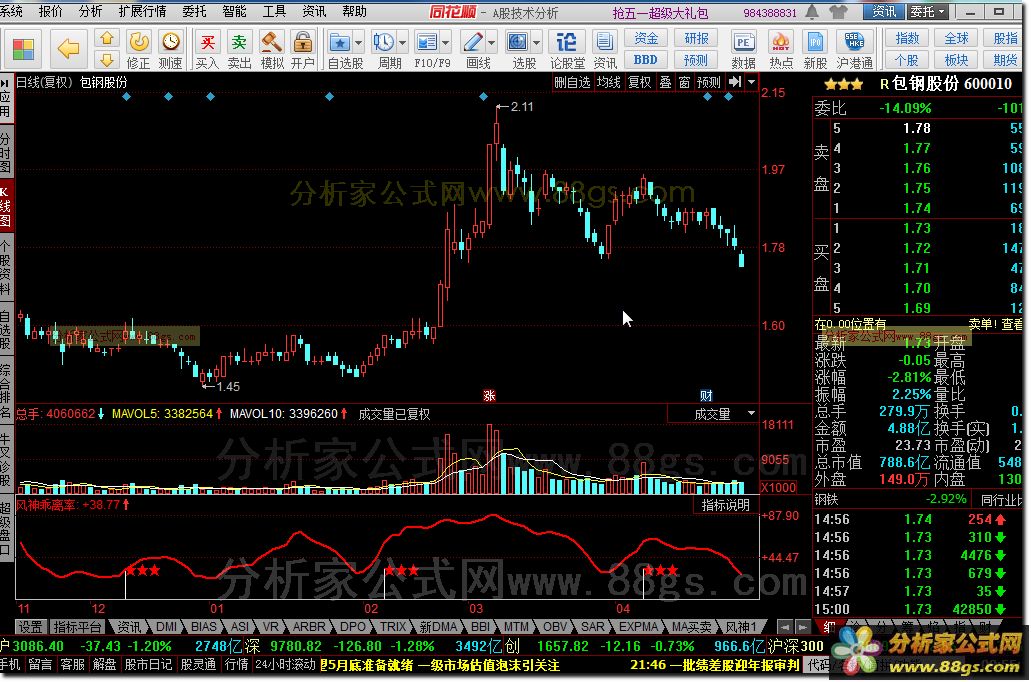Click the notification bell icon in title bar
1031x682 pixels.
coord(813,12)
